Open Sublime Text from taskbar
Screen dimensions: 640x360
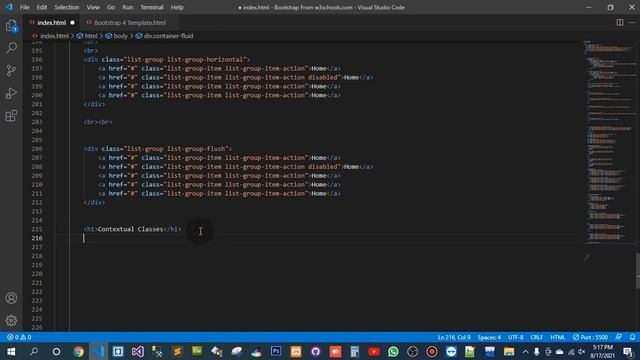(177, 351)
